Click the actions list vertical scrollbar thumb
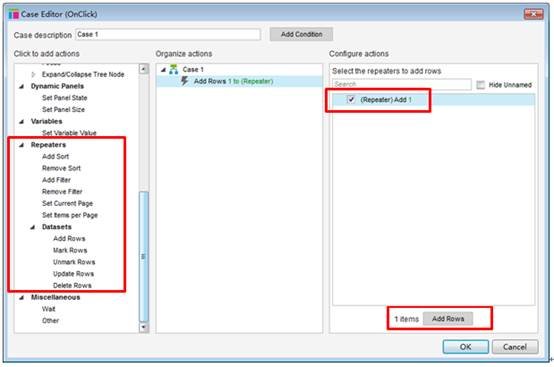Image resolution: width=554 pixels, height=367 pixels. [x=143, y=256]
